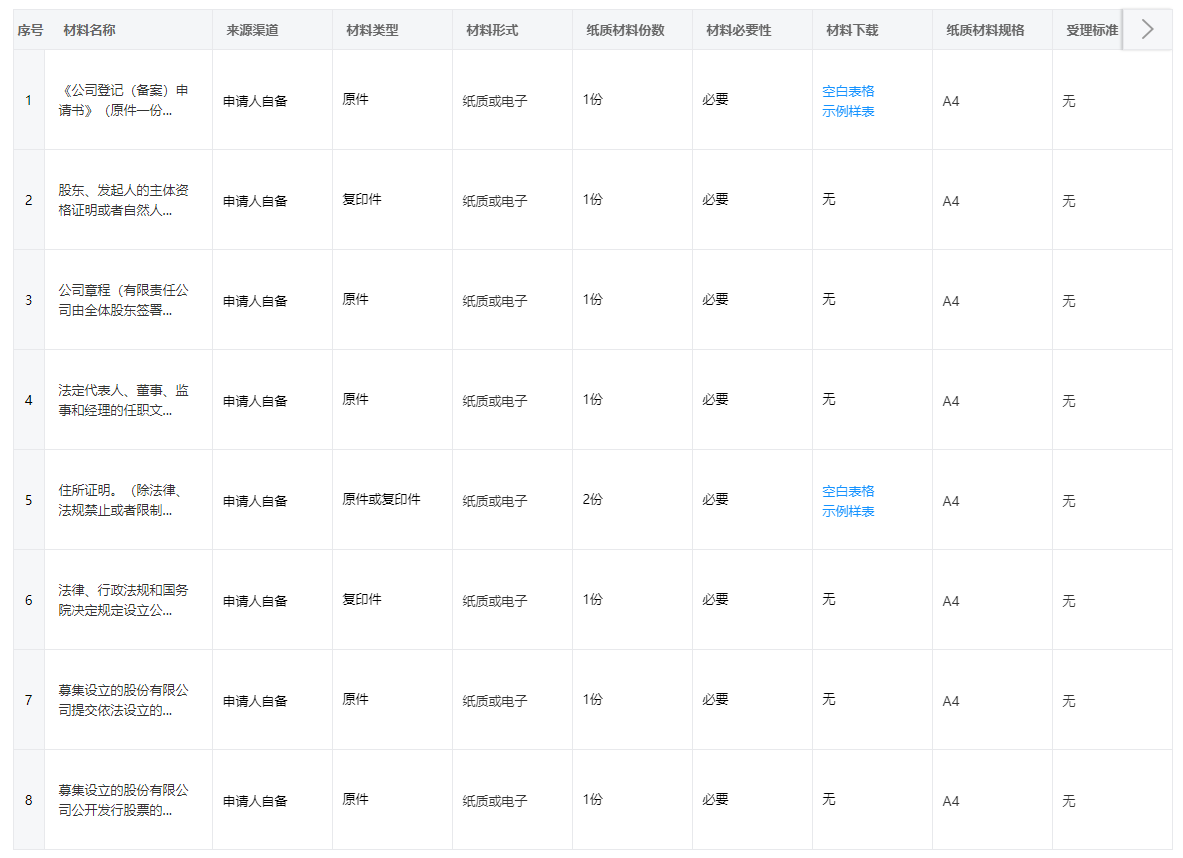Viewport: 1183px width, 858px height.
Task: Click A4 cell in row 8
Action: [x=951, y=801]
